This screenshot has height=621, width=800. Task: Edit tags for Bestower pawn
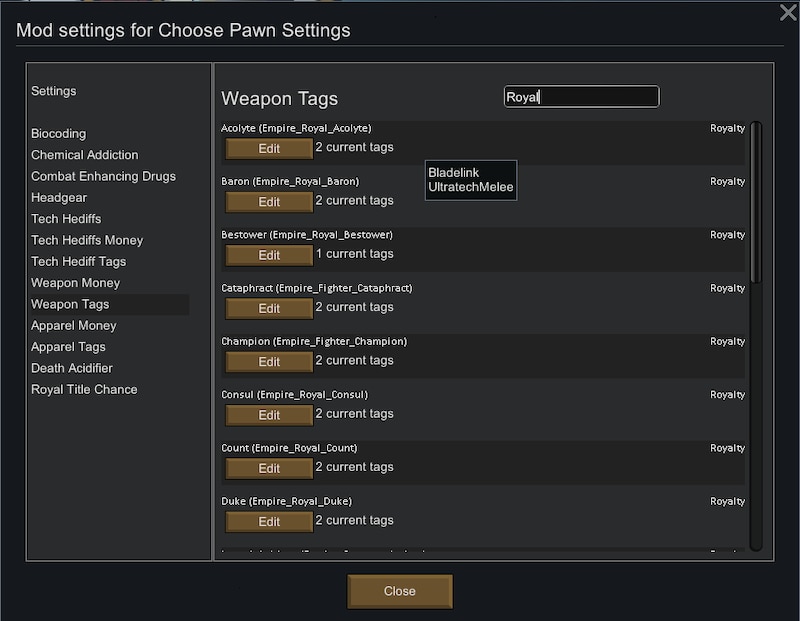click(x=269, y=255)
